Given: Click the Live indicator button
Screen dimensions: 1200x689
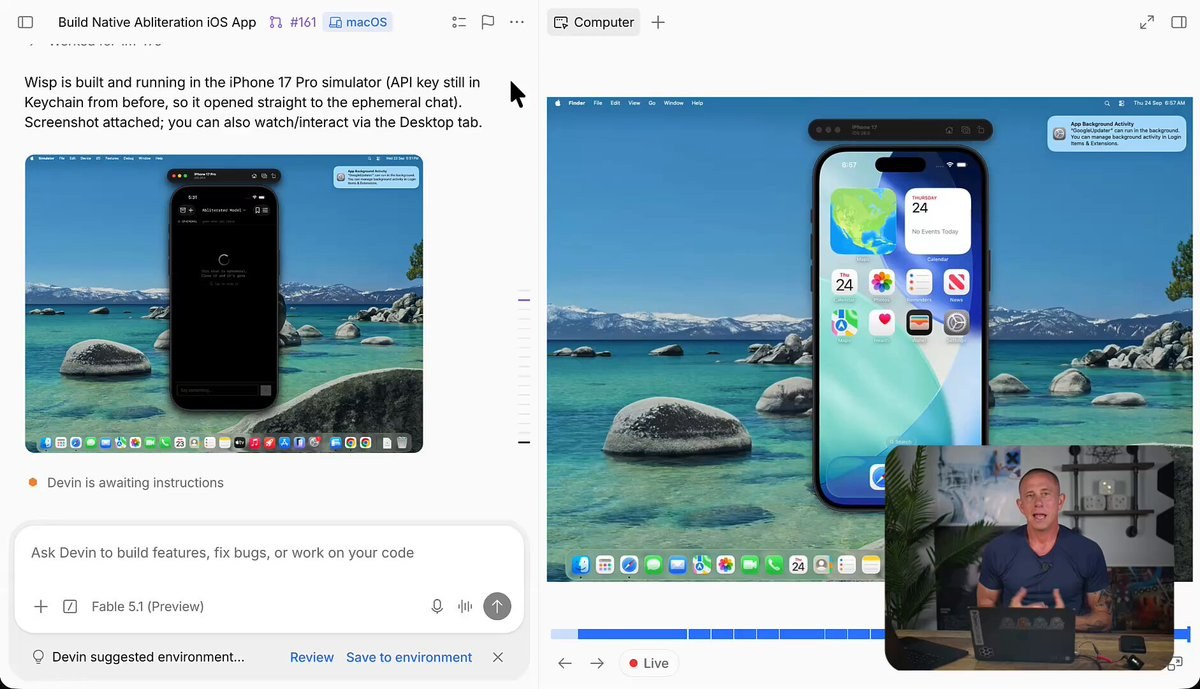Looking at the screenshot, I should [649, 663].
